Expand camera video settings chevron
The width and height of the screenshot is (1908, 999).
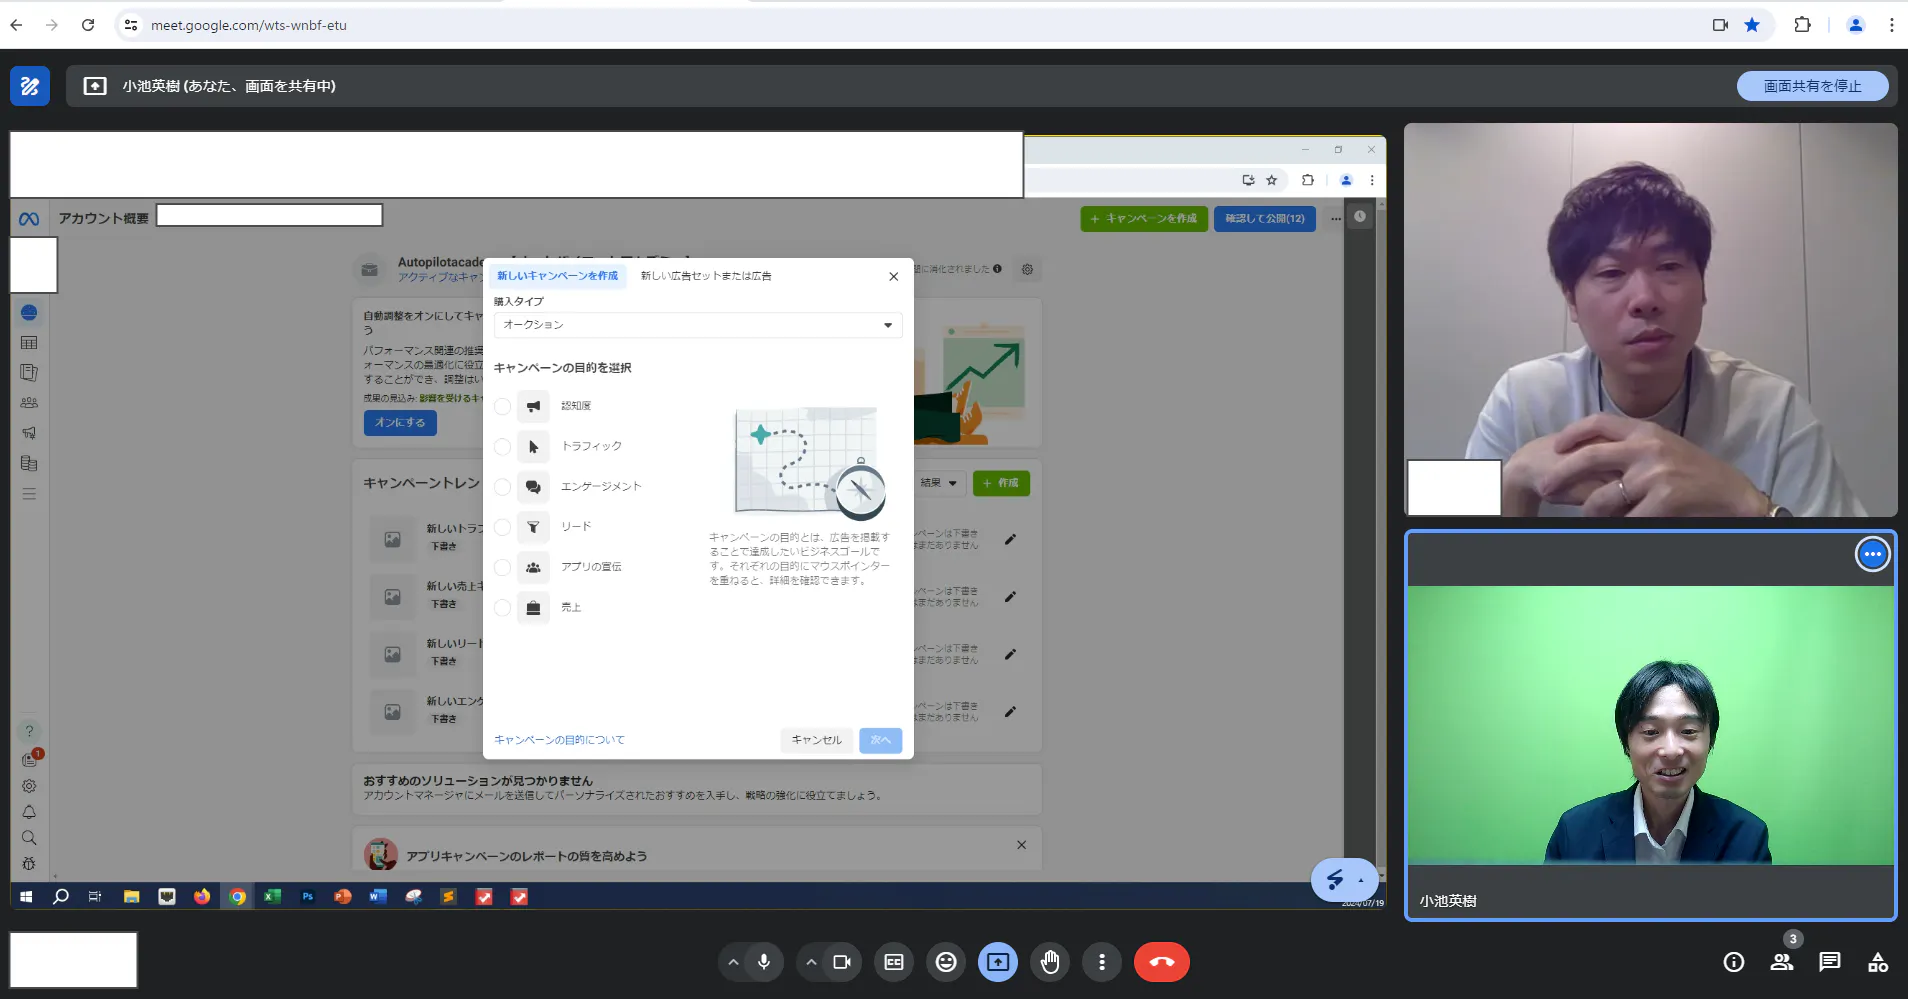click(811, 962)
